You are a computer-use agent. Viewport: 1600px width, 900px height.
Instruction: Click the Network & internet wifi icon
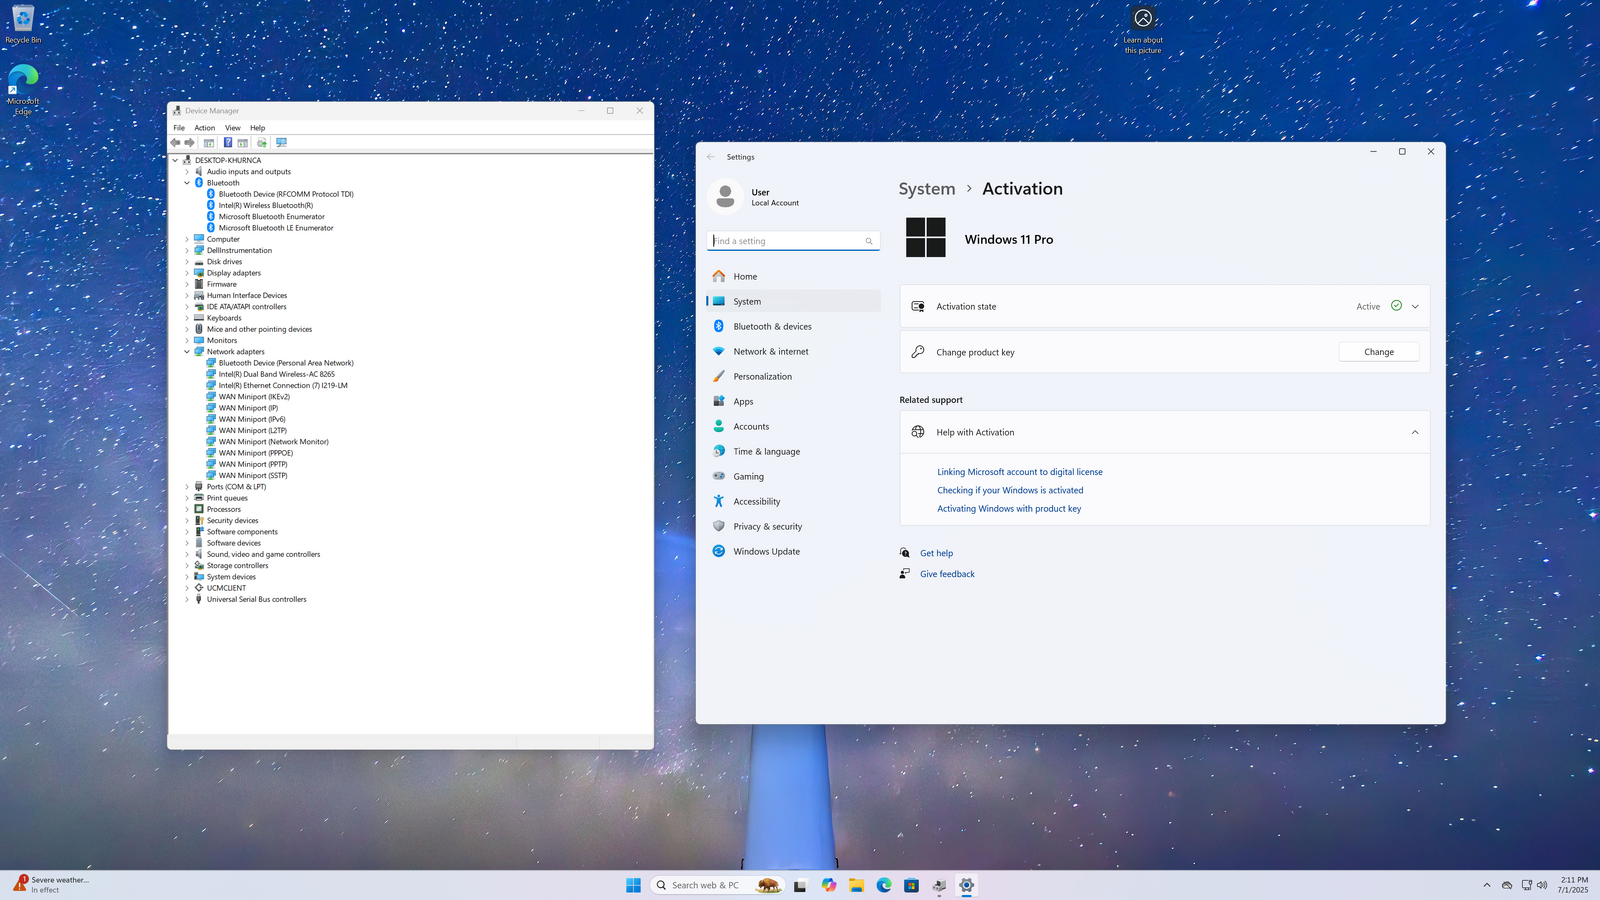719,351
